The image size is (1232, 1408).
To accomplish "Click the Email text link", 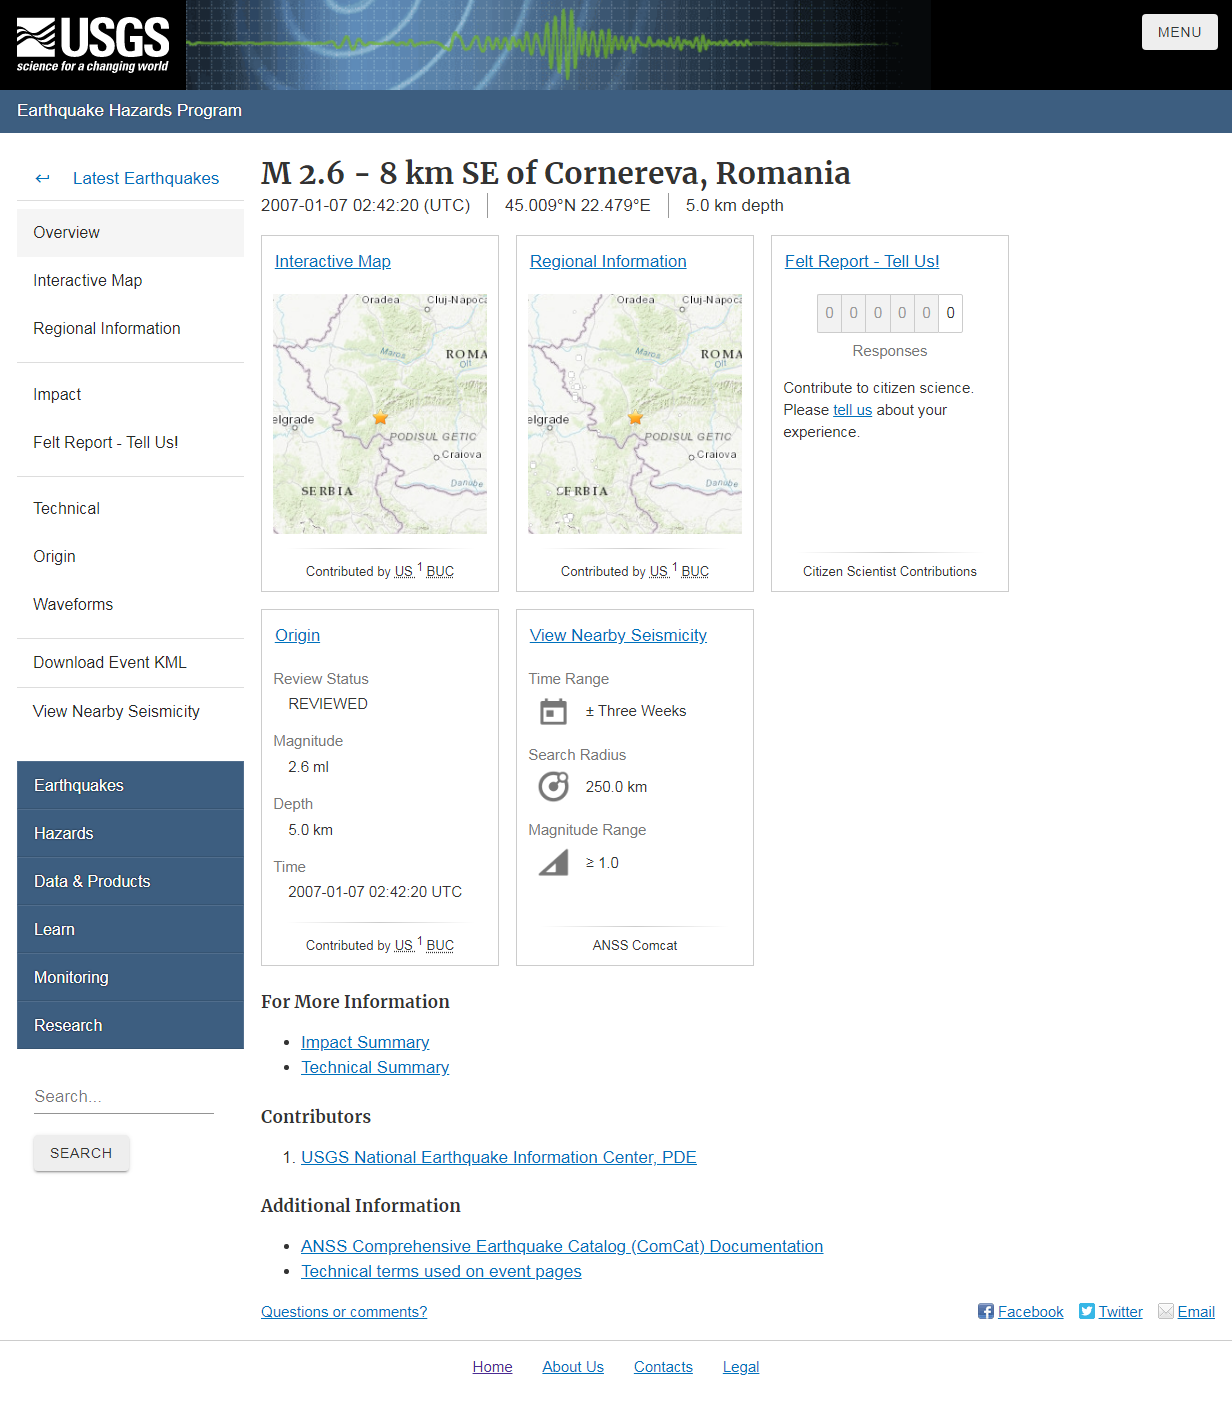I will [x=1196, y=1312].
